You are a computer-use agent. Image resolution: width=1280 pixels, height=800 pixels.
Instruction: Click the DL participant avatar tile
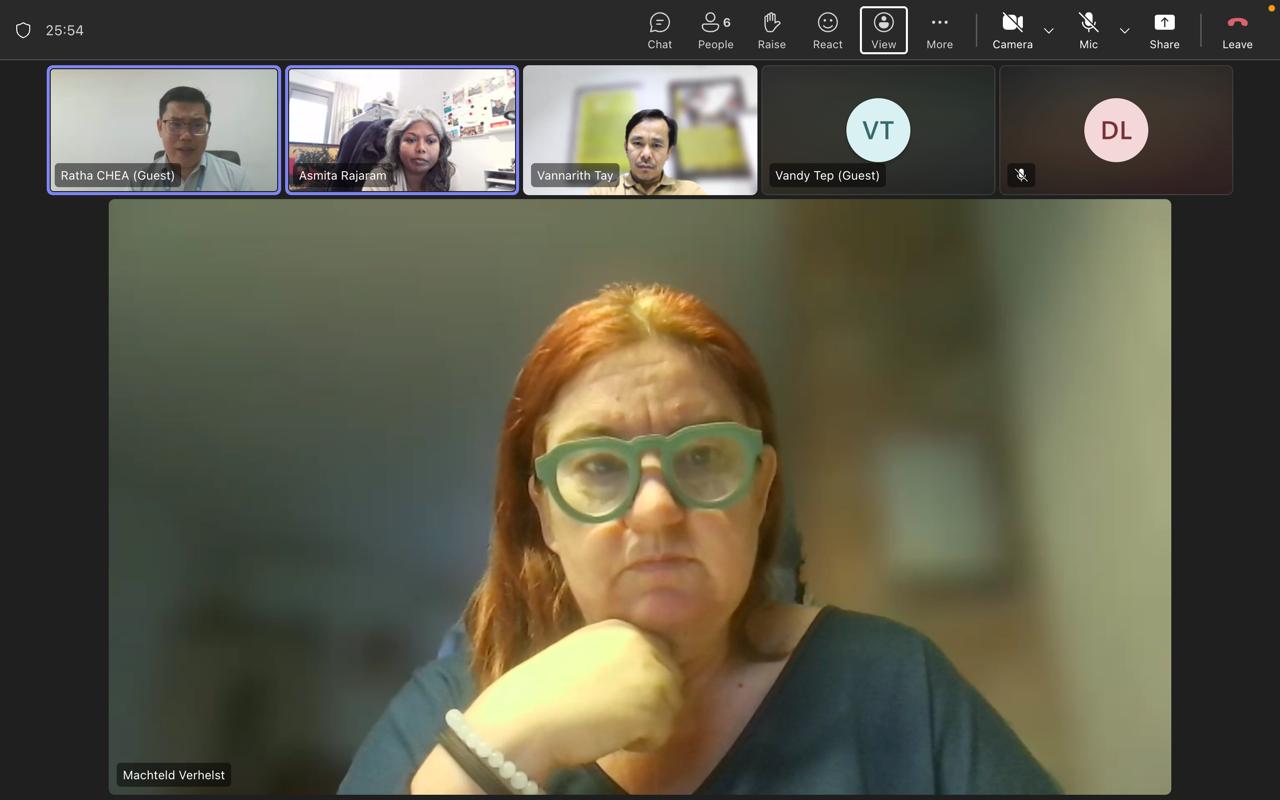pyautogui.click(x=1116, y=130)
